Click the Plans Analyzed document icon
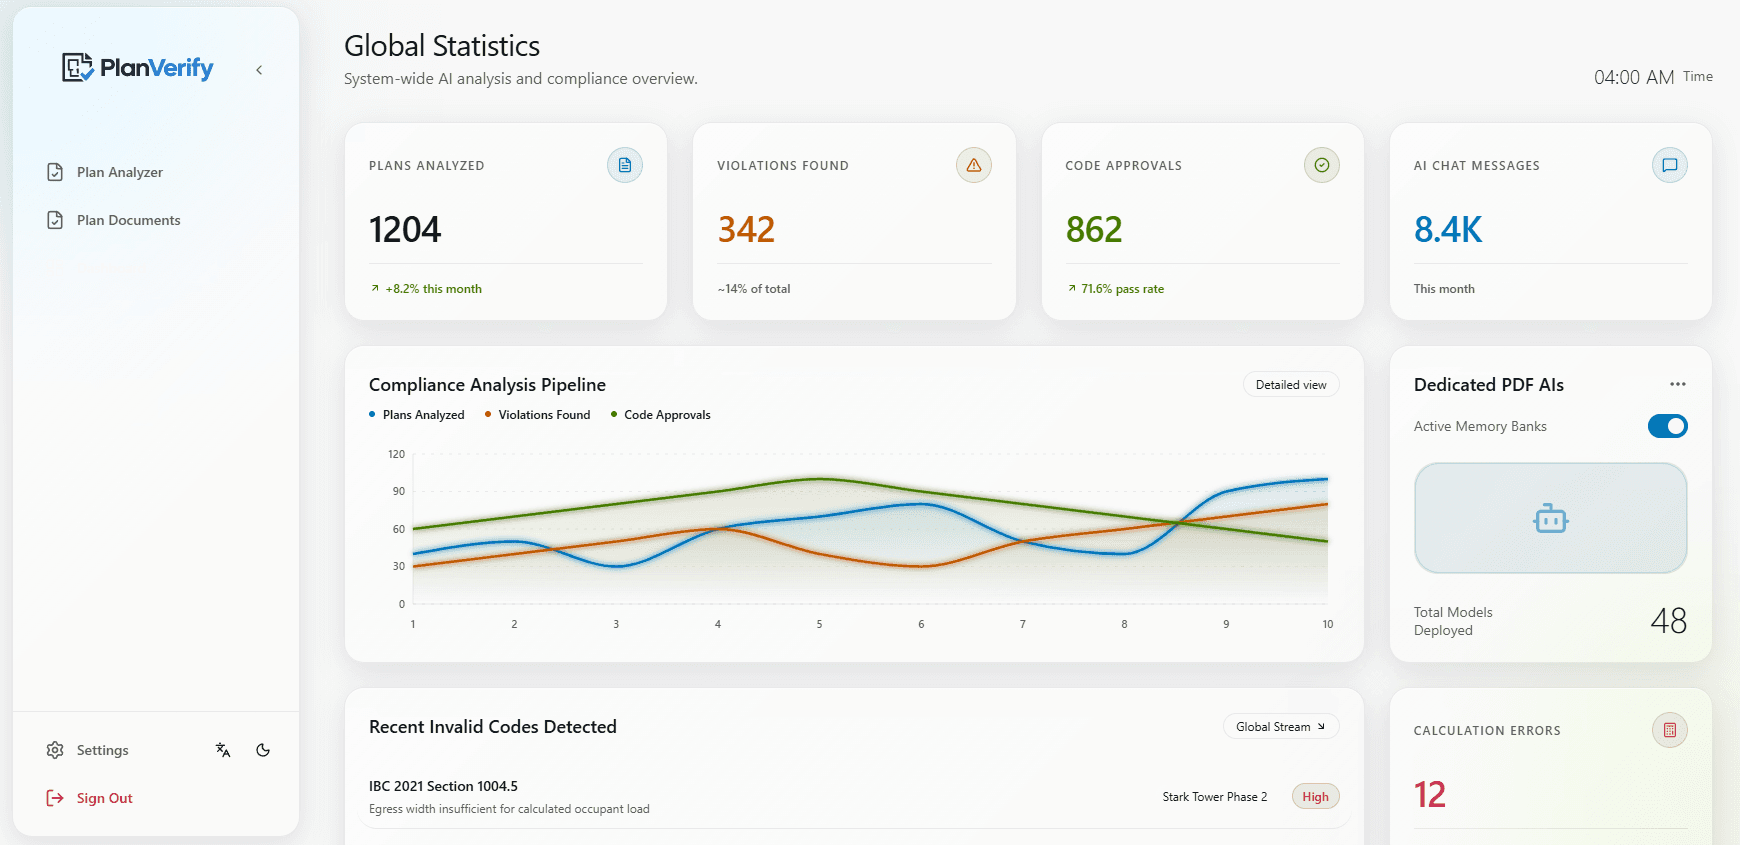The height and width of the screenshot is (845, 1740). [x=625, y=165]
